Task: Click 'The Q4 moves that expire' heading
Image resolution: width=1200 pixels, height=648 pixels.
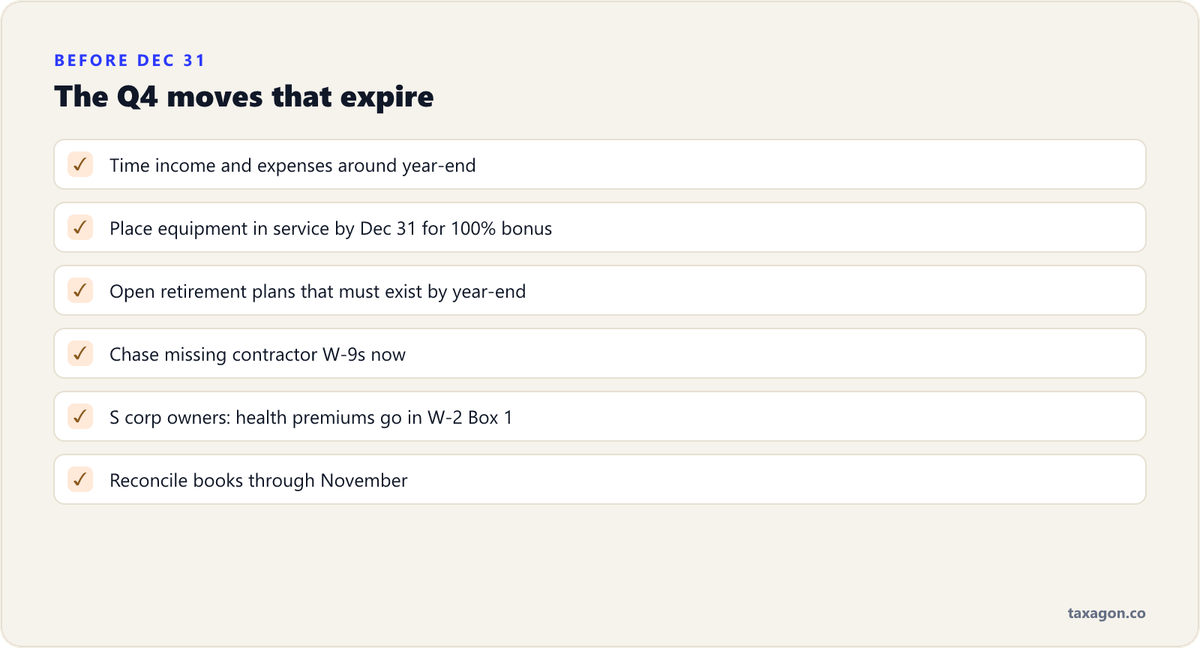Action: pyautogui.click(x=244, y=96)
